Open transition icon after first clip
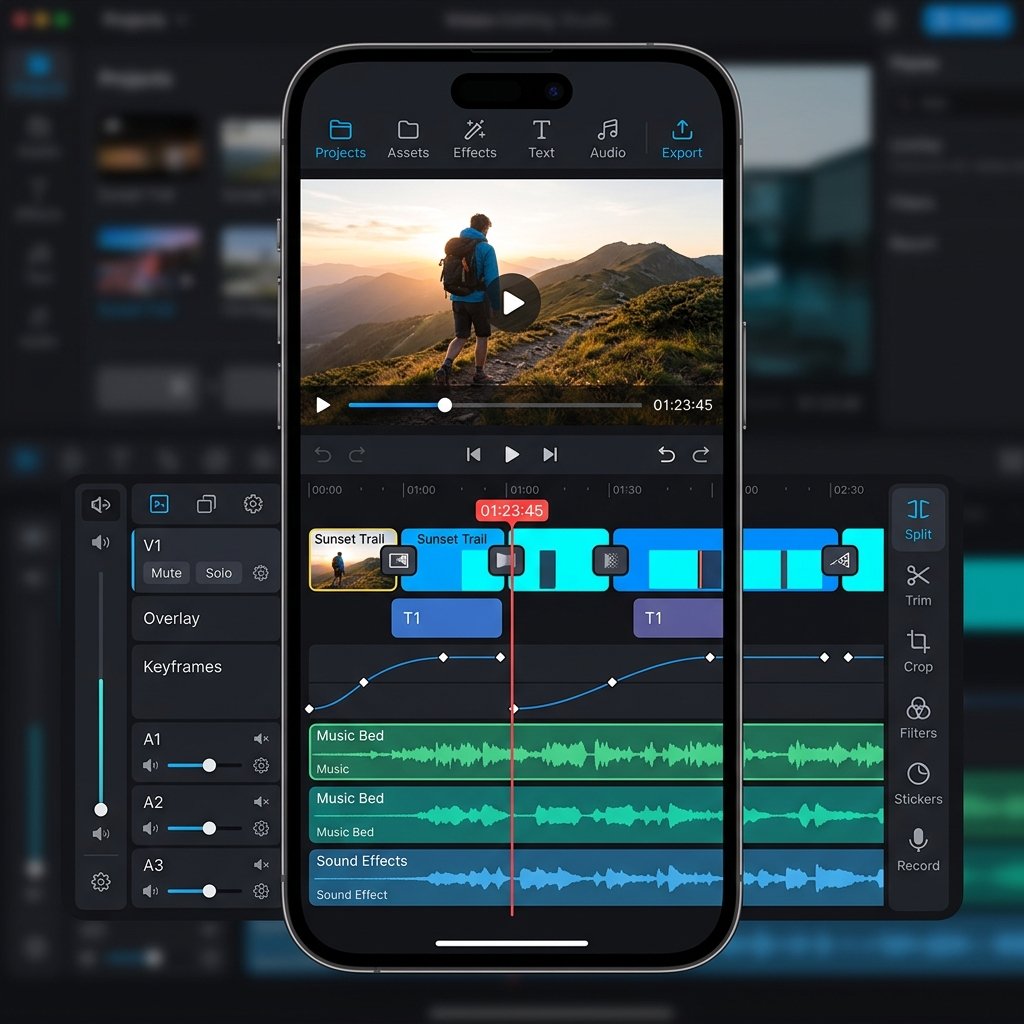 398,560
